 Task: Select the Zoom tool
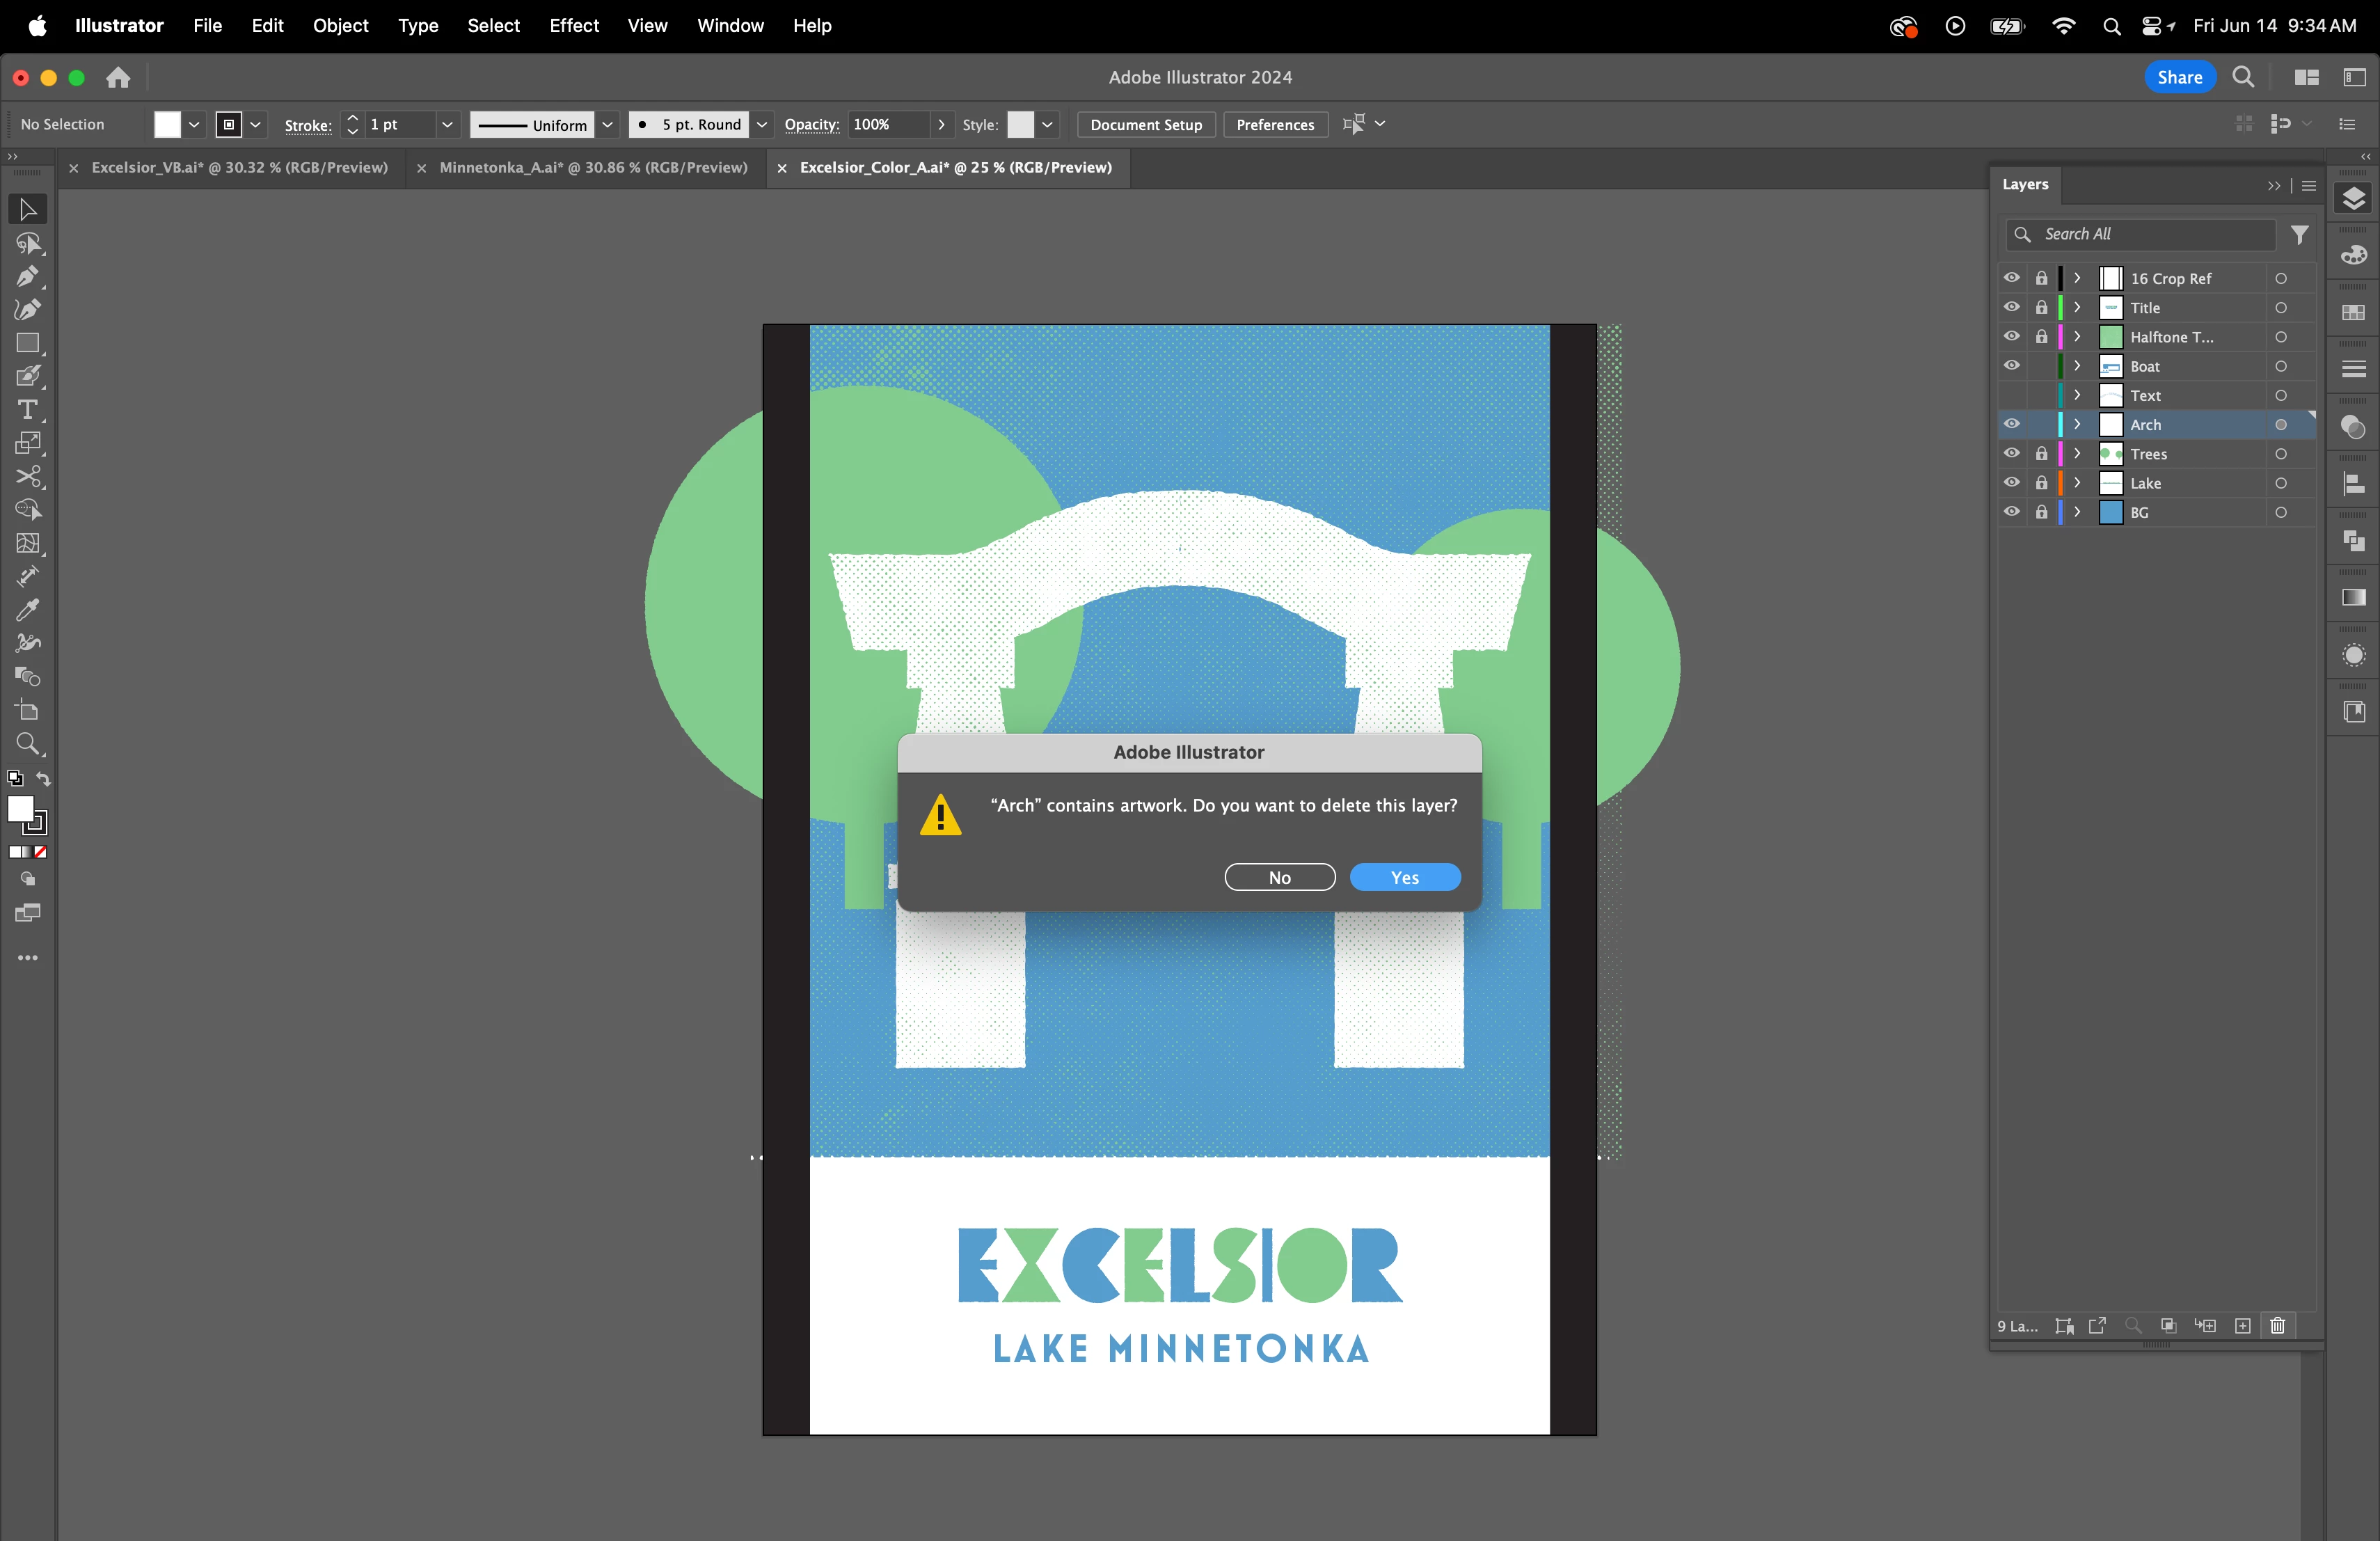tap(27, 744)
